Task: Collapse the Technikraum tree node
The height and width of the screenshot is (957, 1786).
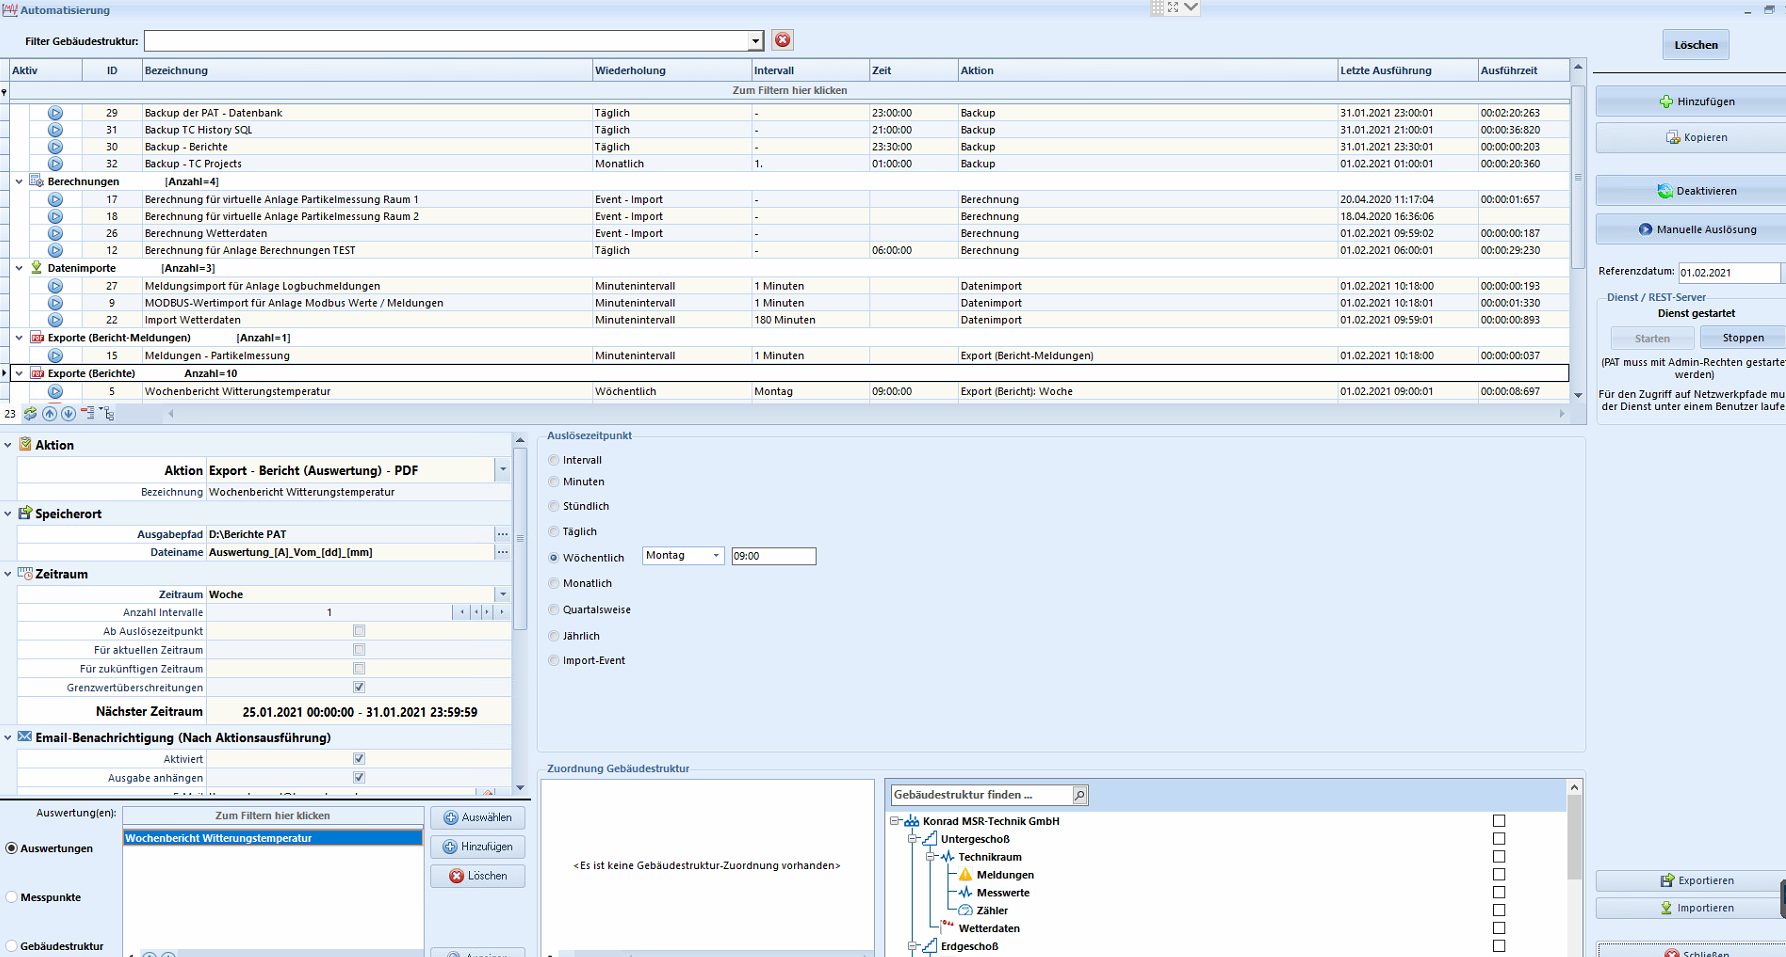Action: click(x=929, y=857)
